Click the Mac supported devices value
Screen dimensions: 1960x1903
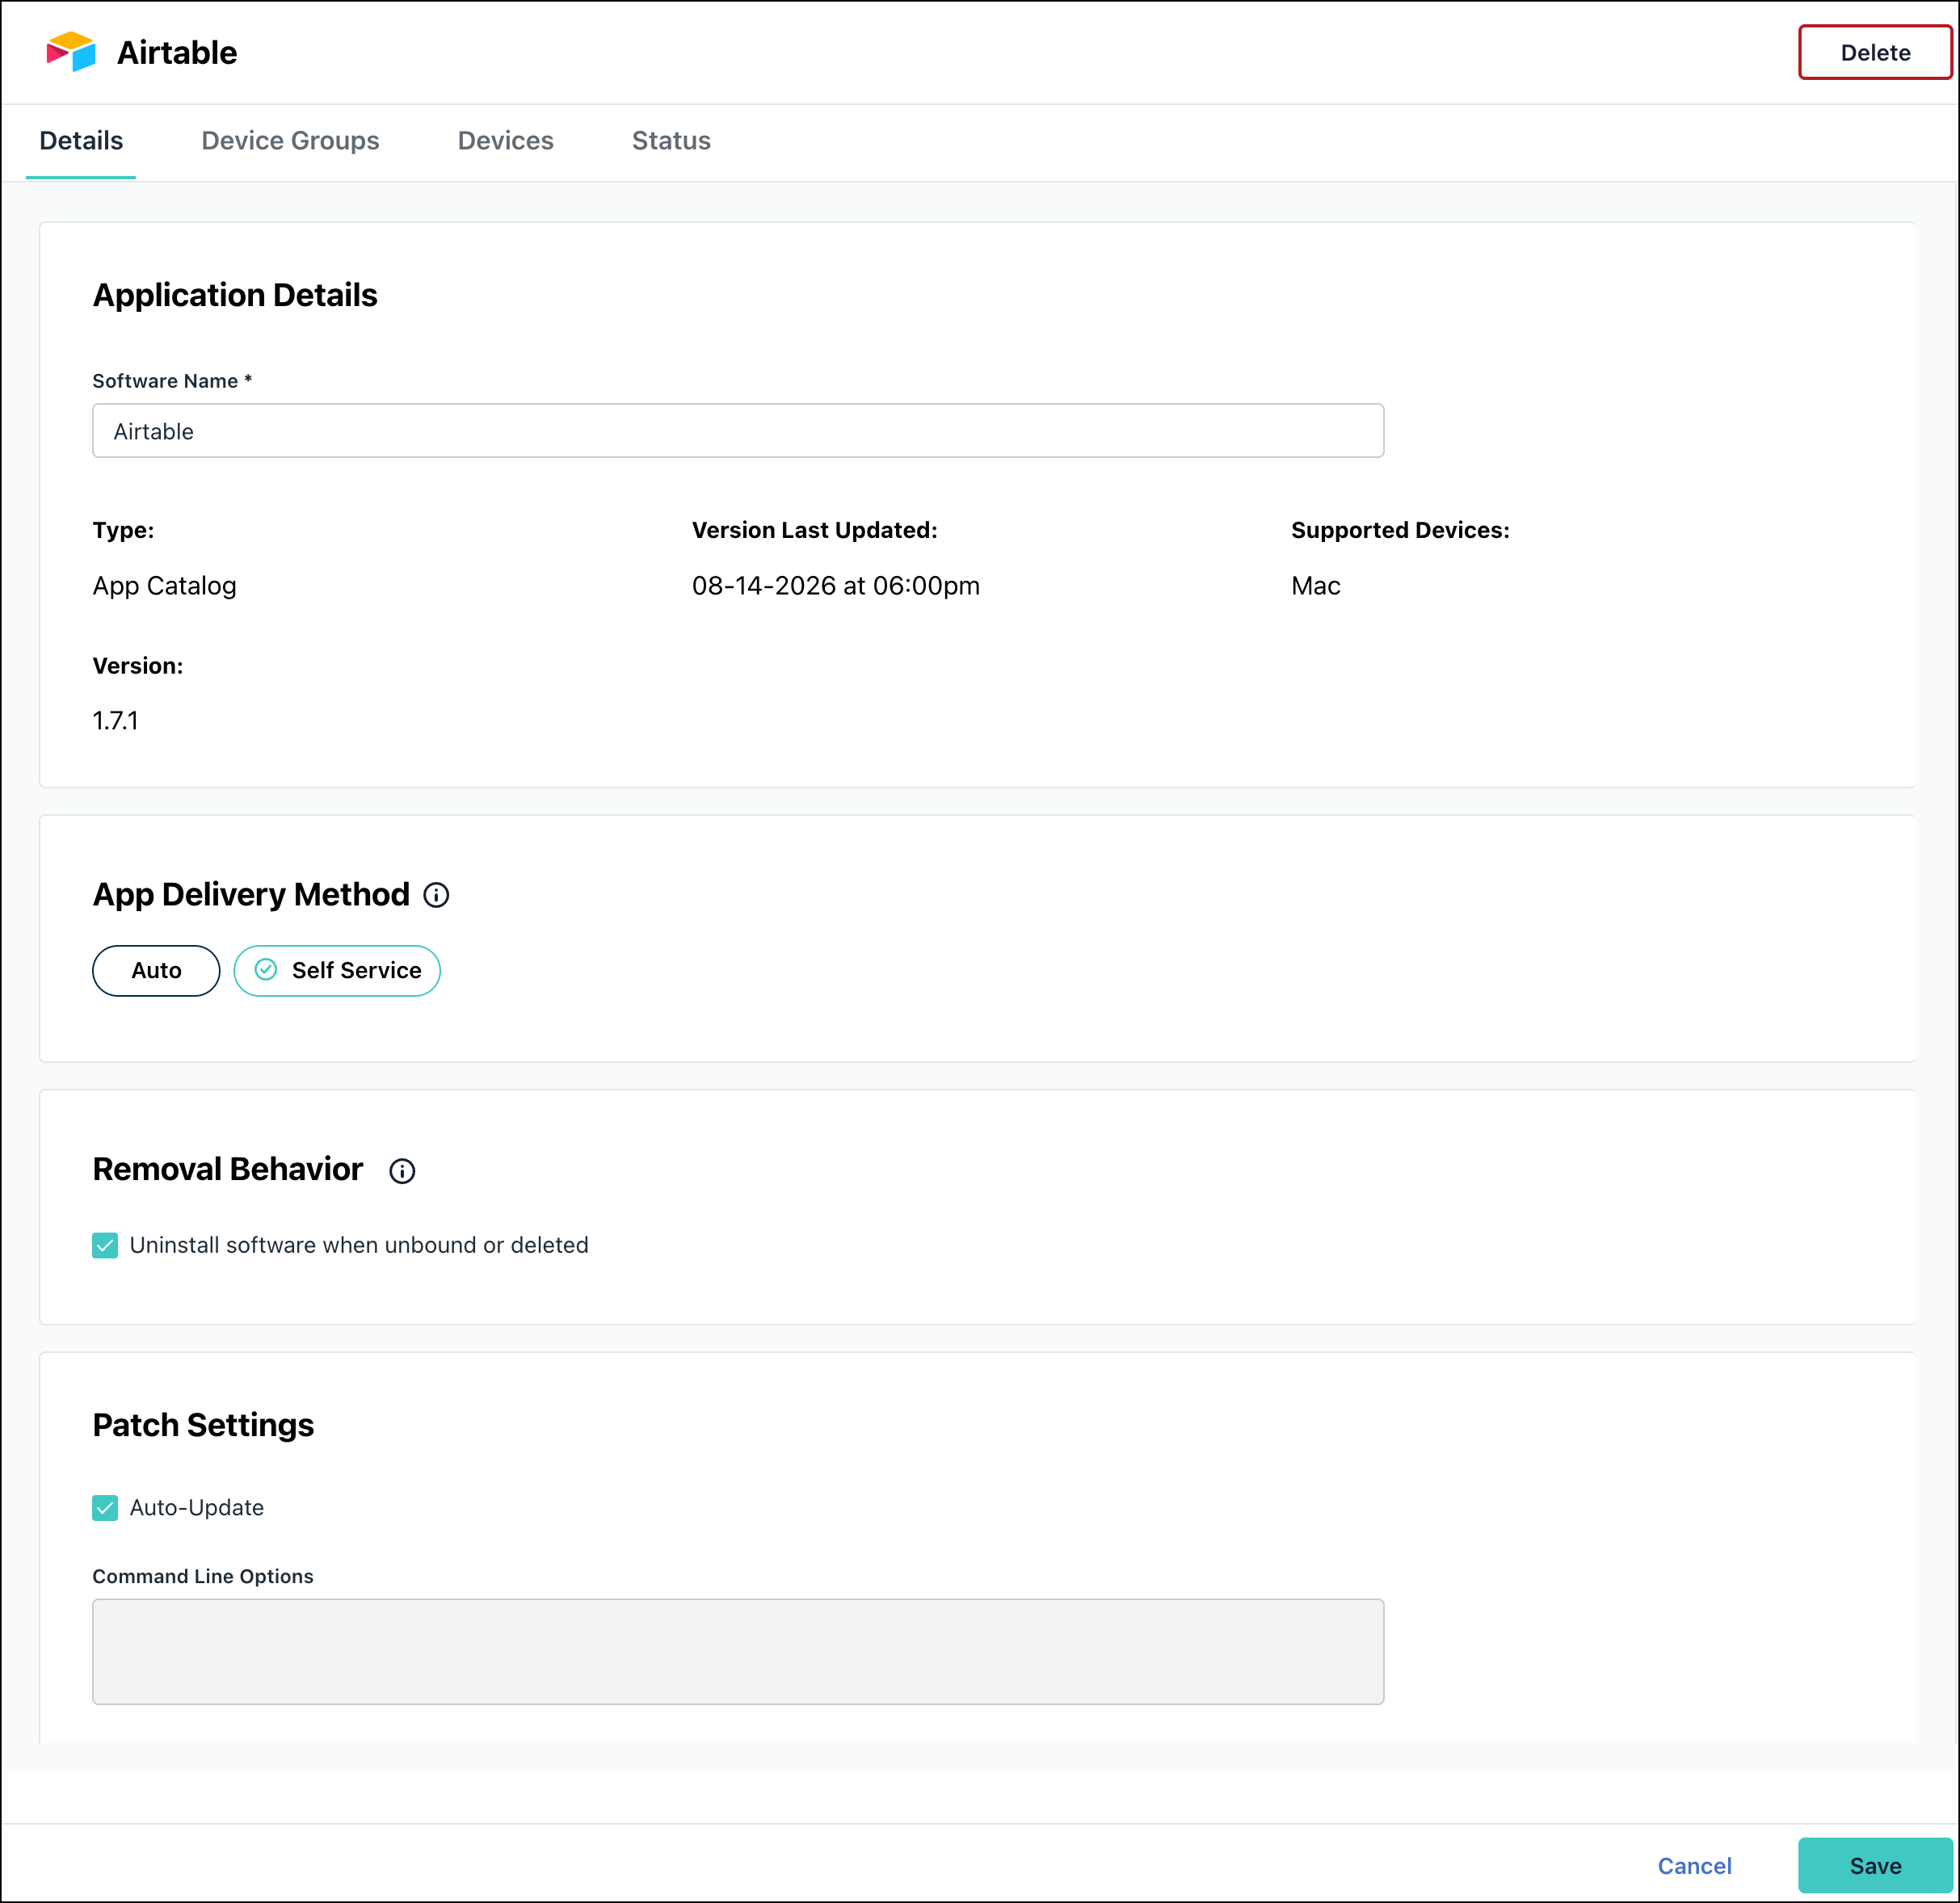(1316, 586)
